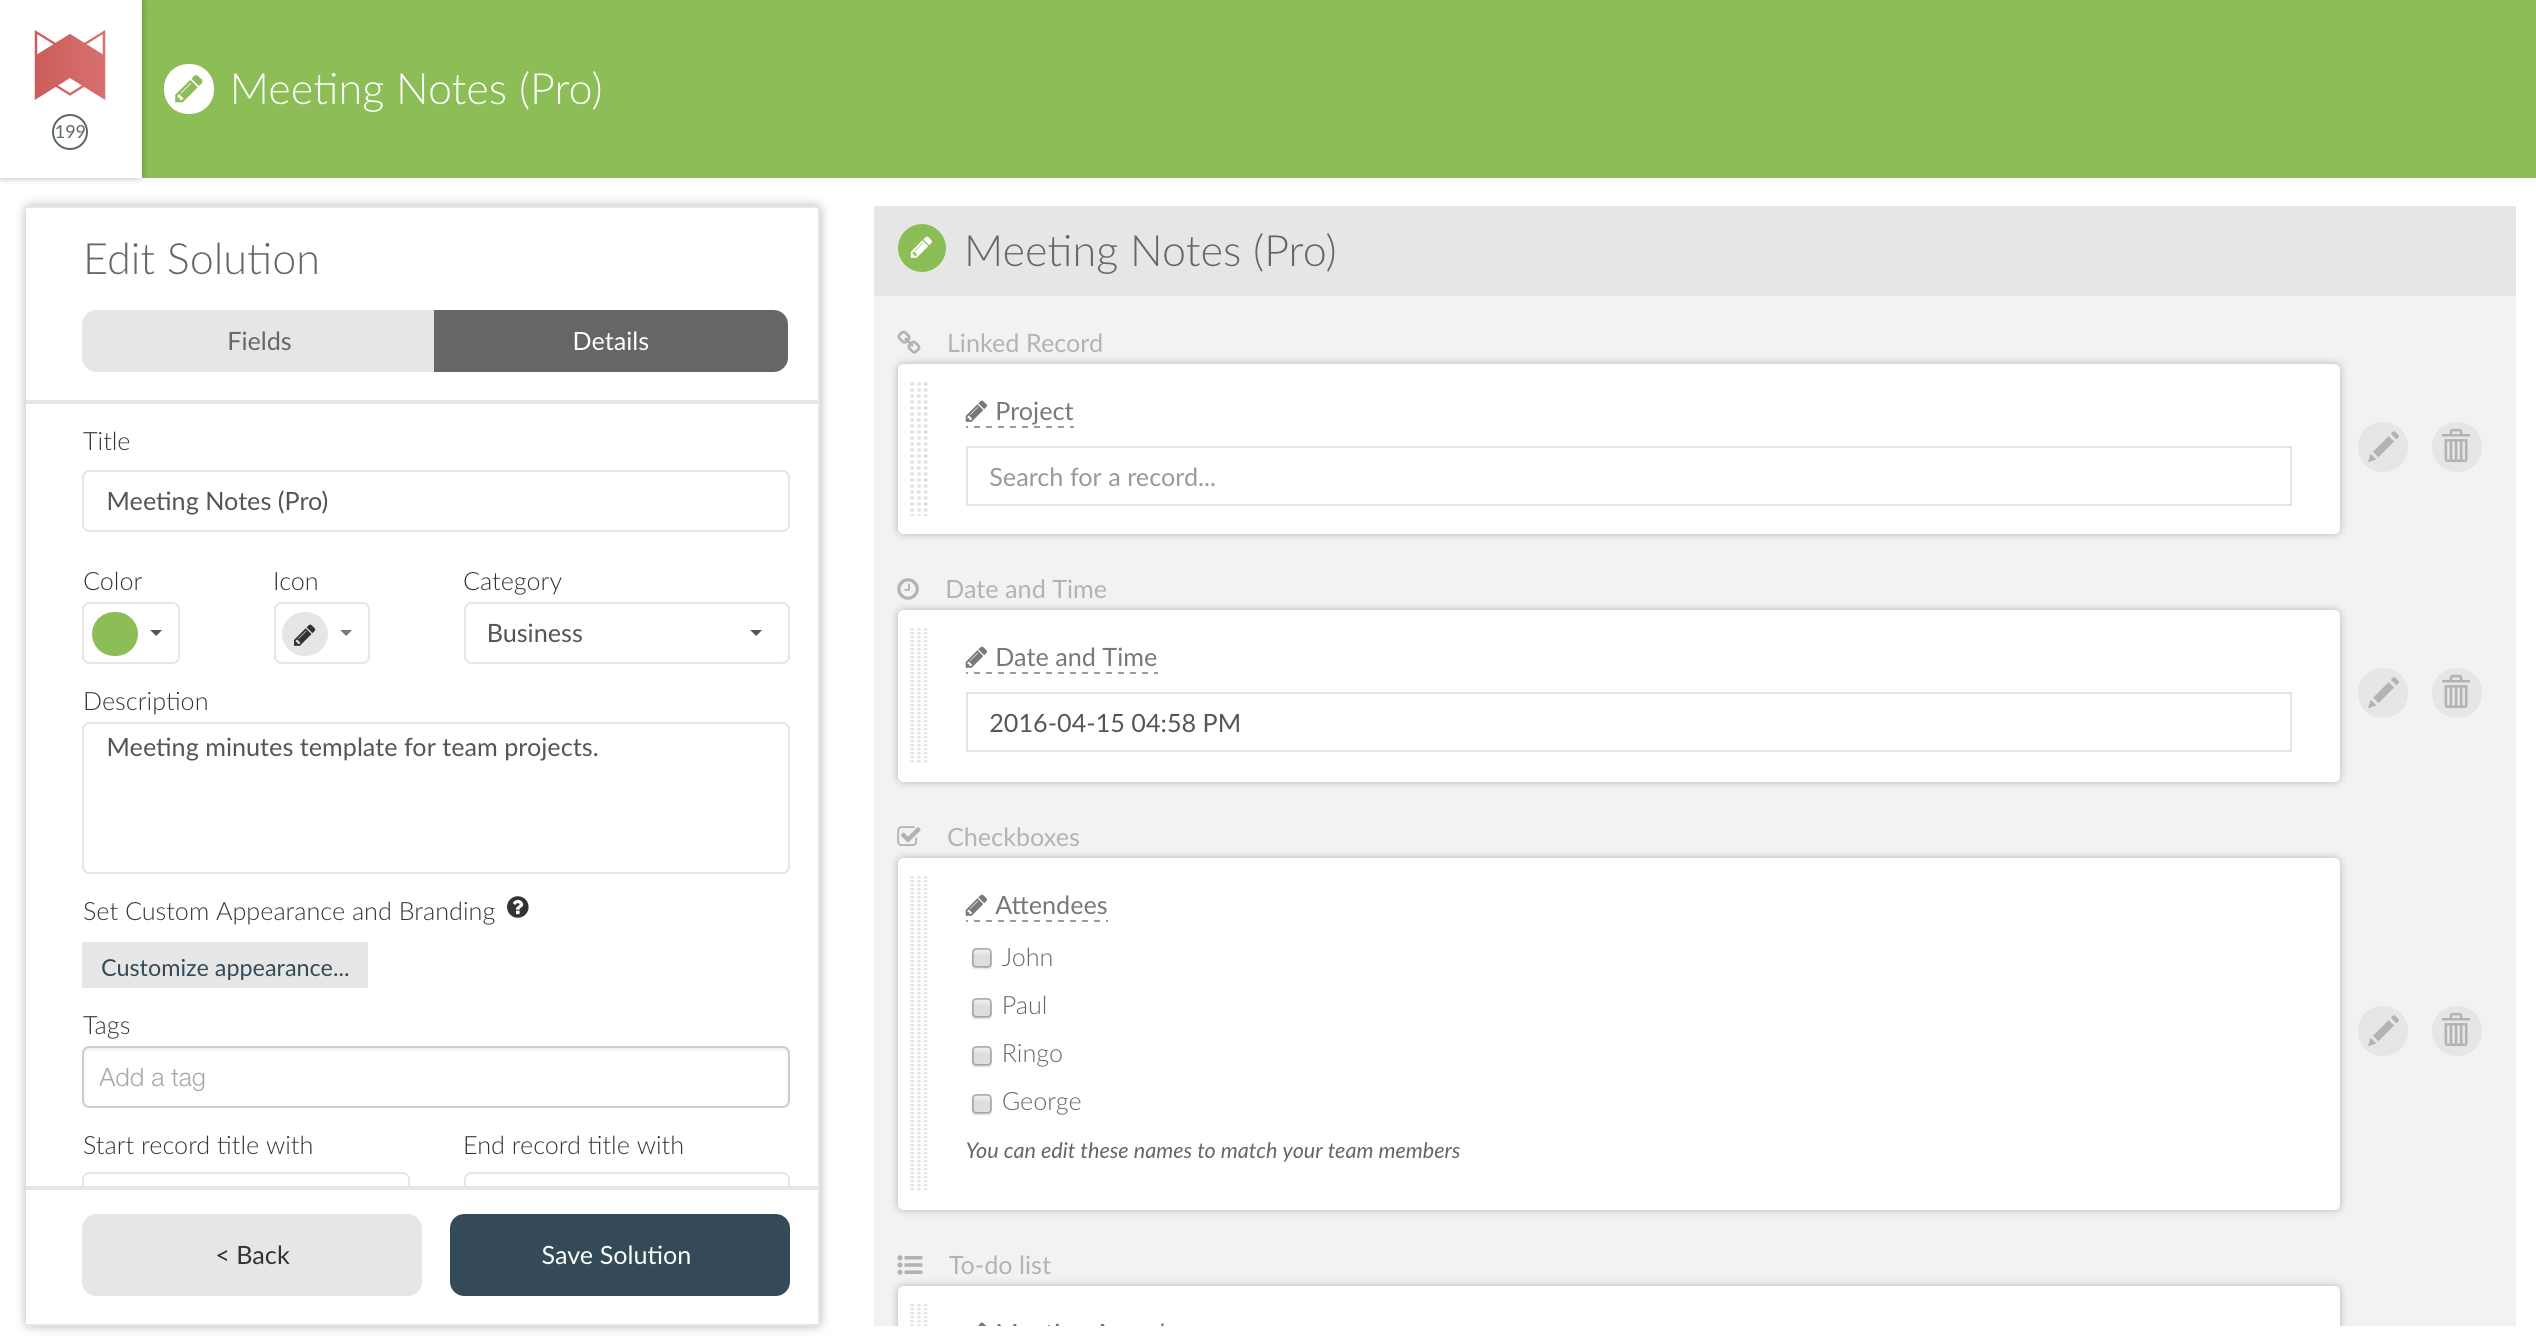2536x1340 pixels.
Task: Focus the Add a tag input
Action: coord(436,1077)
